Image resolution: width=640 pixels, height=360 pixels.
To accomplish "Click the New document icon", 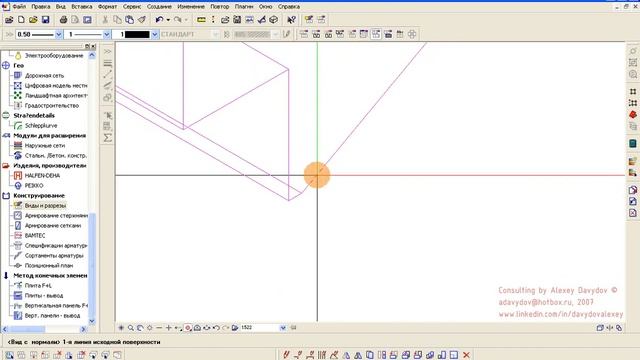I will [21, 20].
